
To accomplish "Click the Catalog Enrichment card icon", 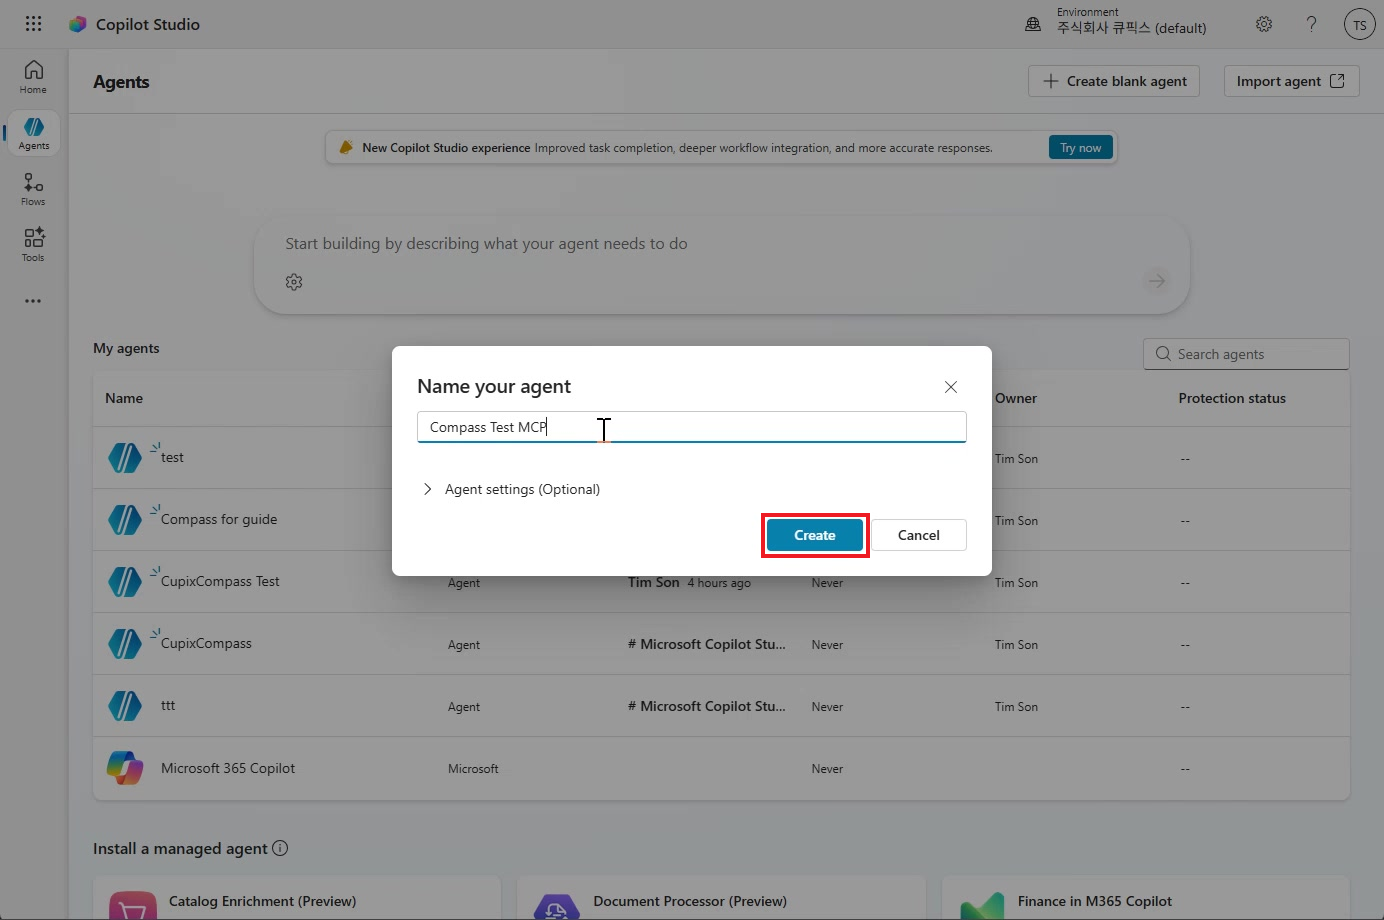I will [x=133, y=905].
